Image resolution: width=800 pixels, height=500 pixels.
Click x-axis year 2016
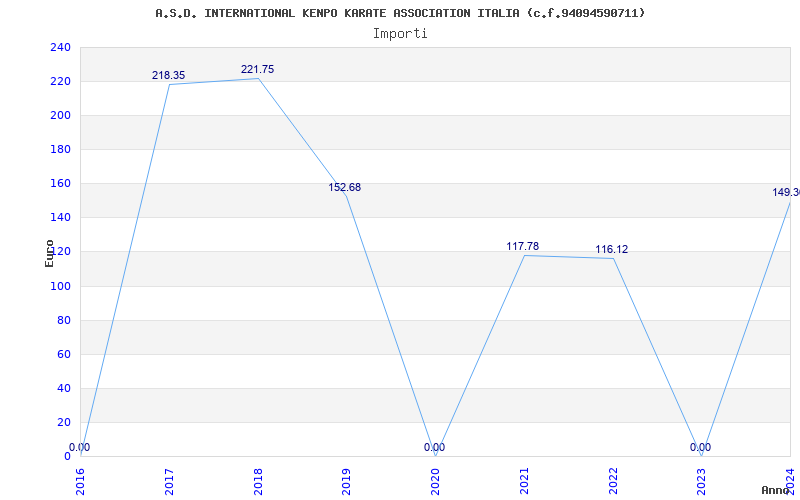tap(81, 481)
